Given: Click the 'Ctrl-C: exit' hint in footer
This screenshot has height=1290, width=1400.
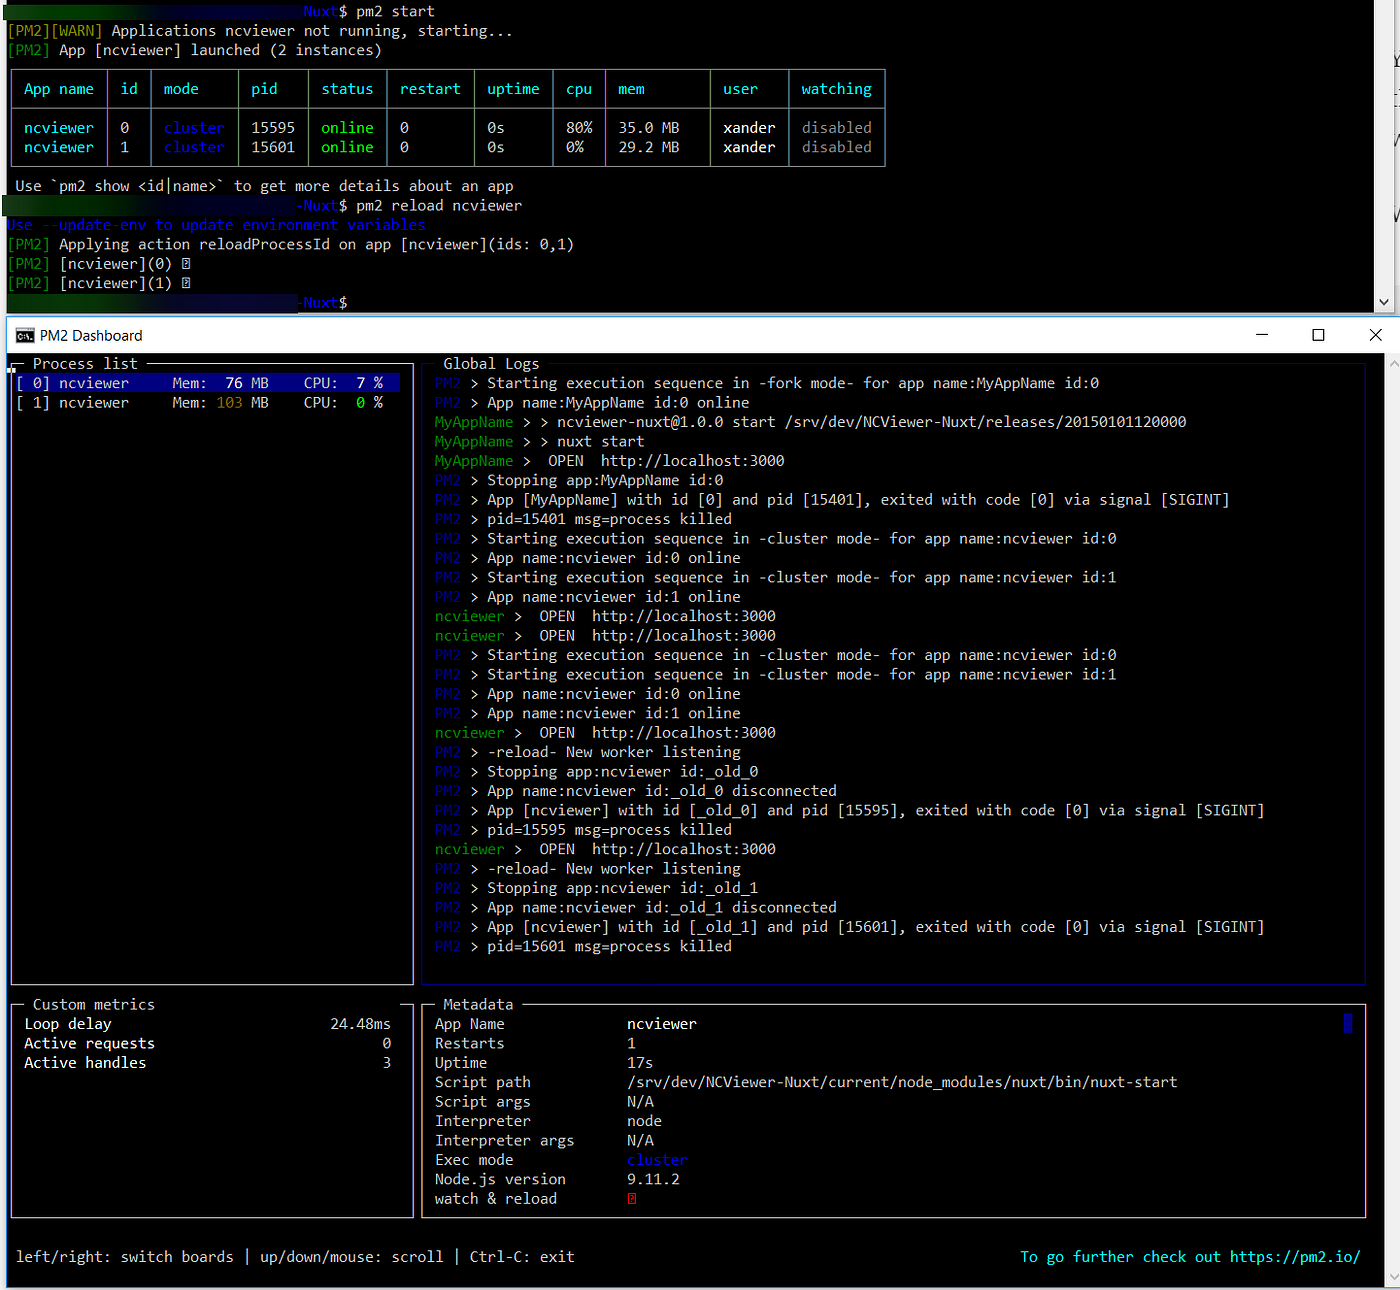Looking at the screenshot, I should point(522,1257).
